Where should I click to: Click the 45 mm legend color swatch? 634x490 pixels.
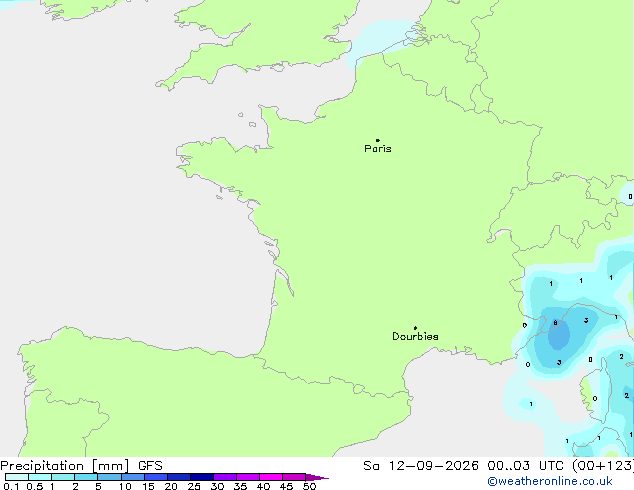click(x=294, y=477)
